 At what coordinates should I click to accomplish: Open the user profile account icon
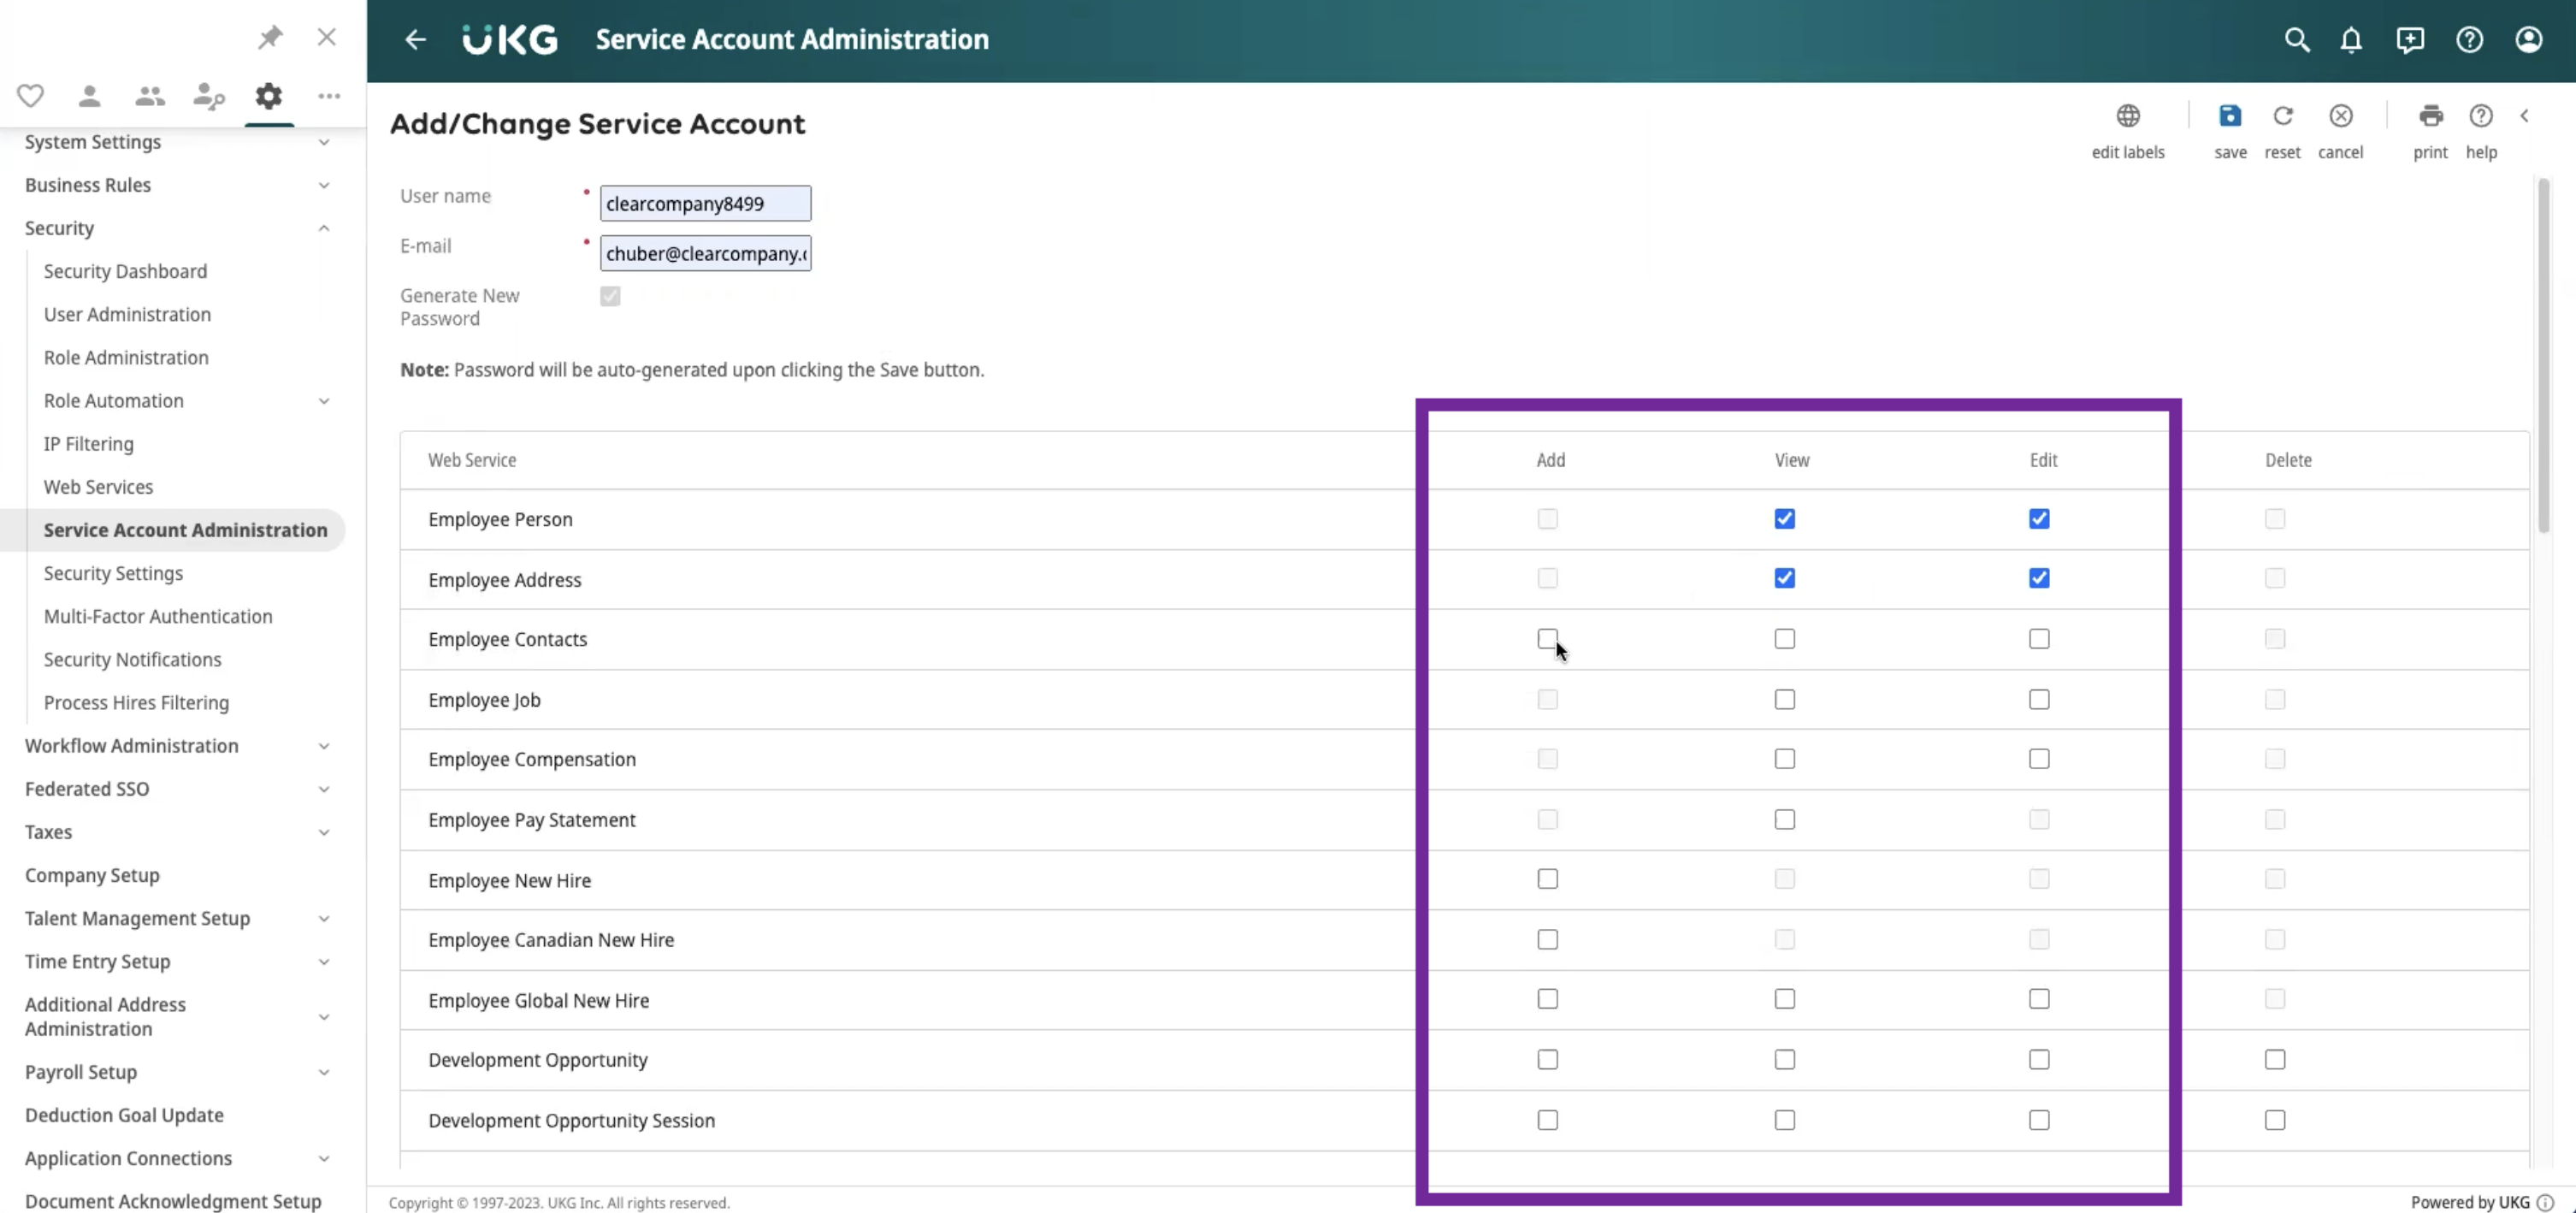coord(2529,39)
